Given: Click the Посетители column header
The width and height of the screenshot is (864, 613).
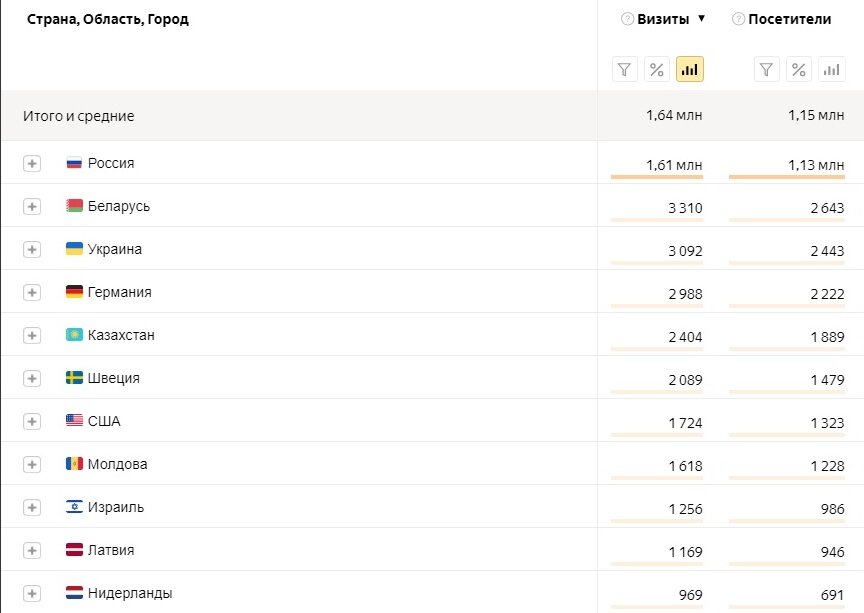Looking at the screenshot, I should click(790, 19).
